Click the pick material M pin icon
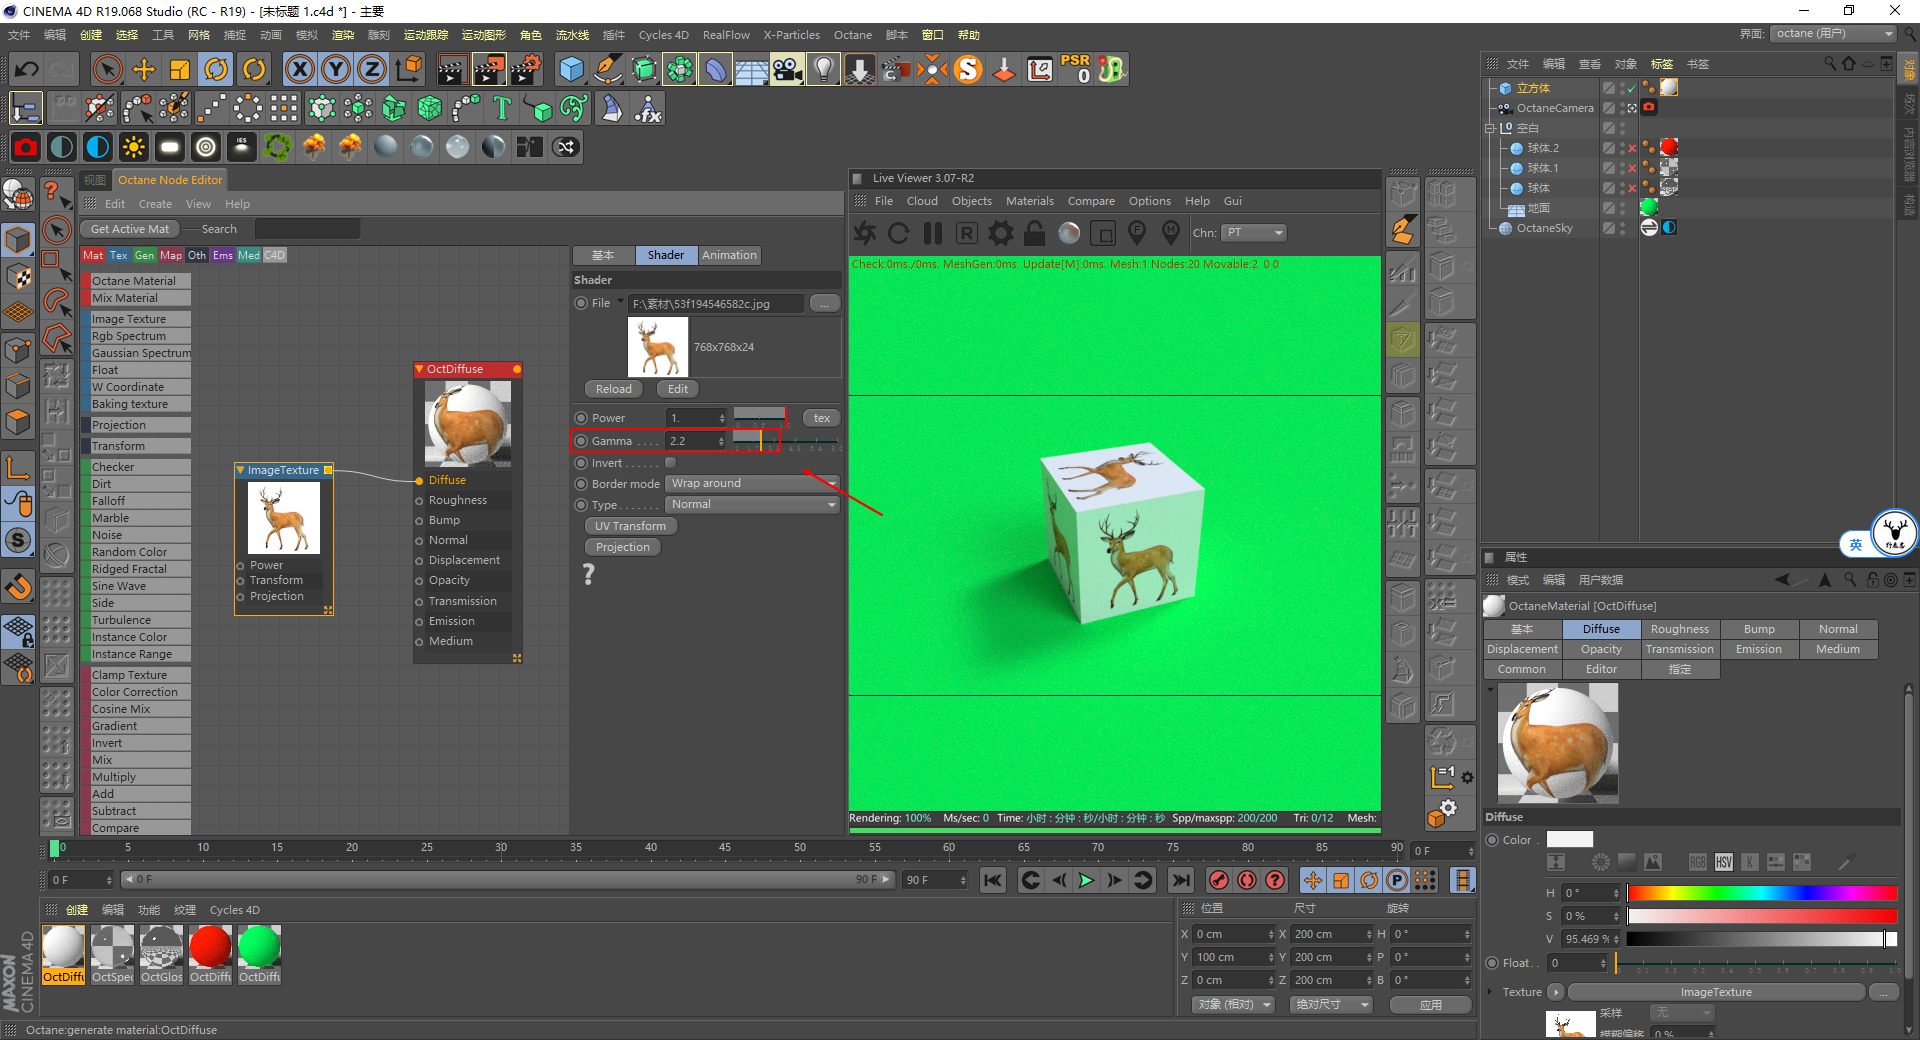Viewport: 1920px width, 1040px height. [x=1171, y=233]
